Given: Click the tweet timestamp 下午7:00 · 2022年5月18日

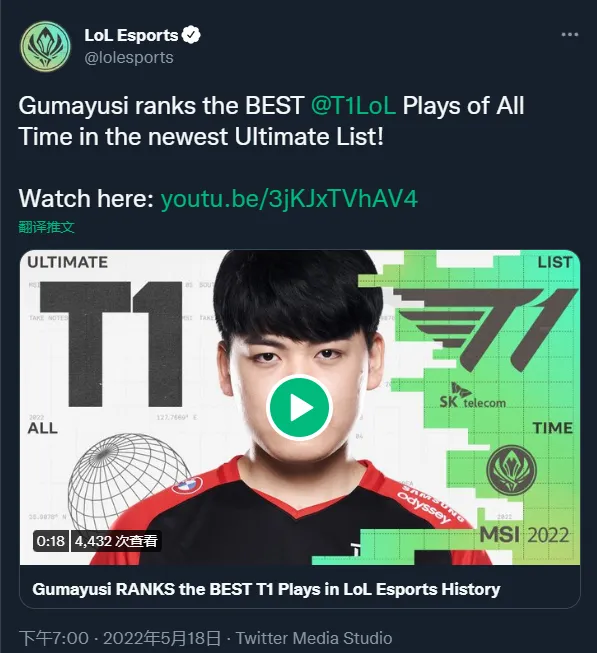Looking at the screenshot, I should tap(120, 638).
